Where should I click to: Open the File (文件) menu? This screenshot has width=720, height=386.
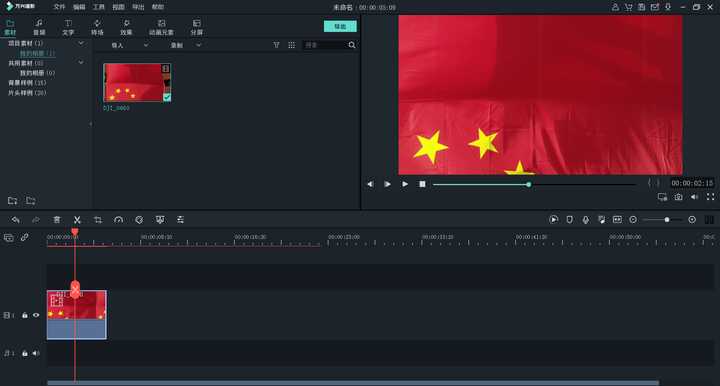tap(59, 7)
